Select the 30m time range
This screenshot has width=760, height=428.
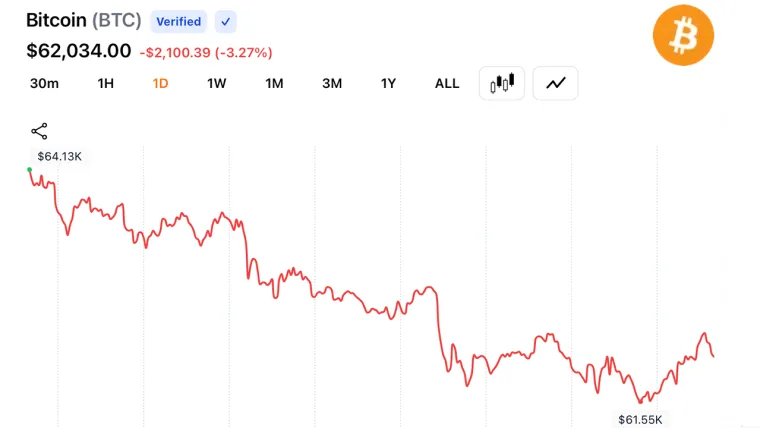tap(44, 83)
